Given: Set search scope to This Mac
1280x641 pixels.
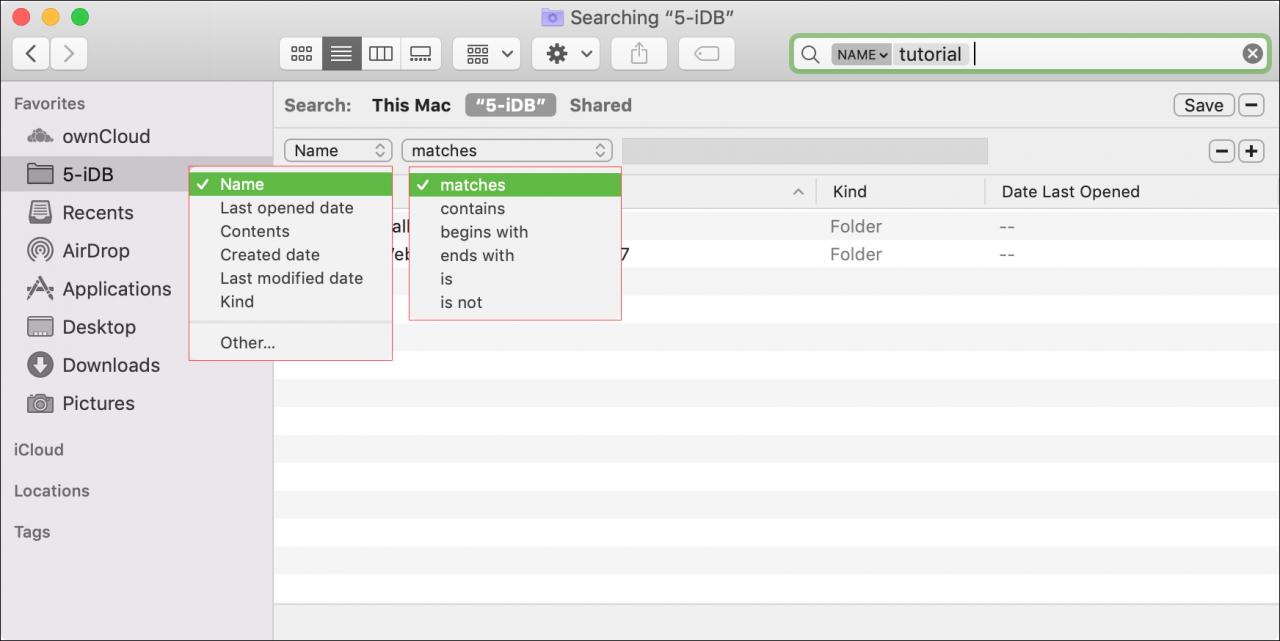Looking at the screenshot, I should [411, 105].
